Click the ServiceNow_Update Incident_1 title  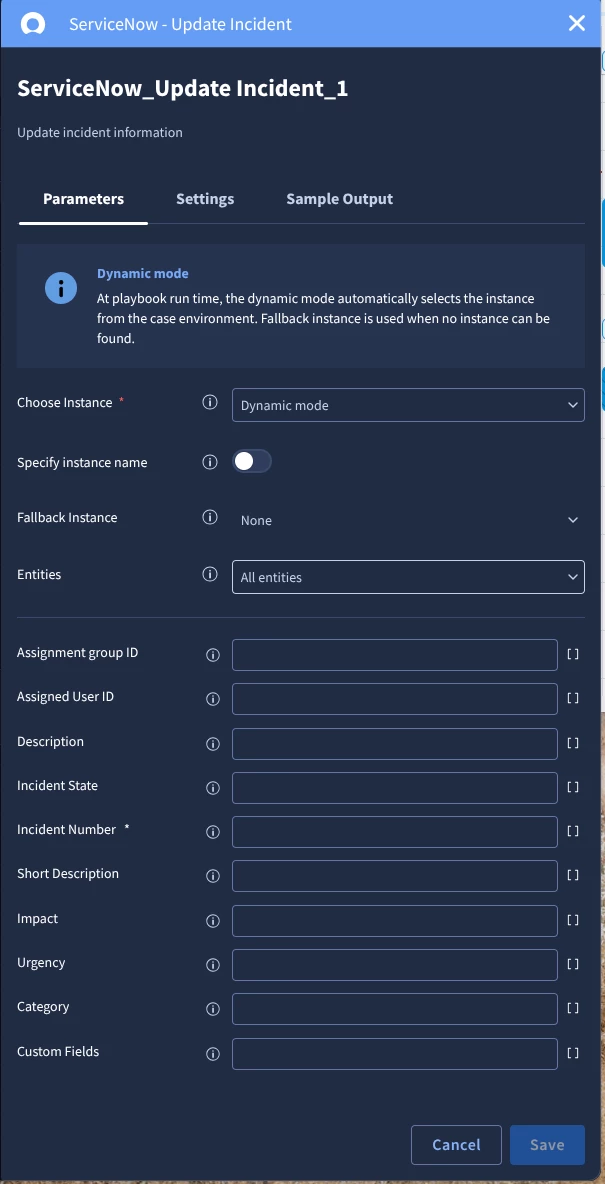(182, 88)
